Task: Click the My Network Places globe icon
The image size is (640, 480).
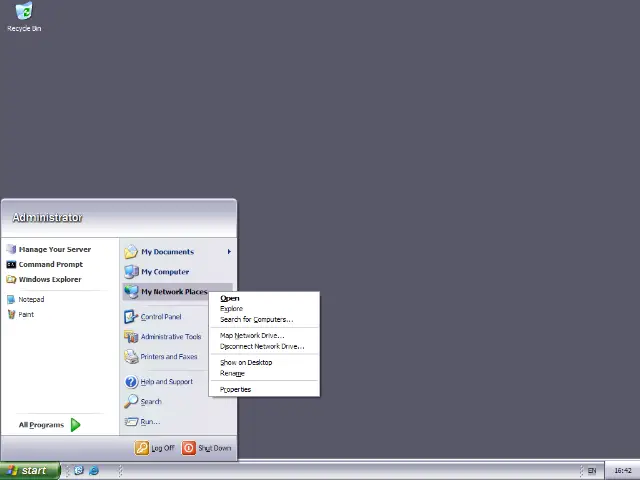Action: [131, 291]
